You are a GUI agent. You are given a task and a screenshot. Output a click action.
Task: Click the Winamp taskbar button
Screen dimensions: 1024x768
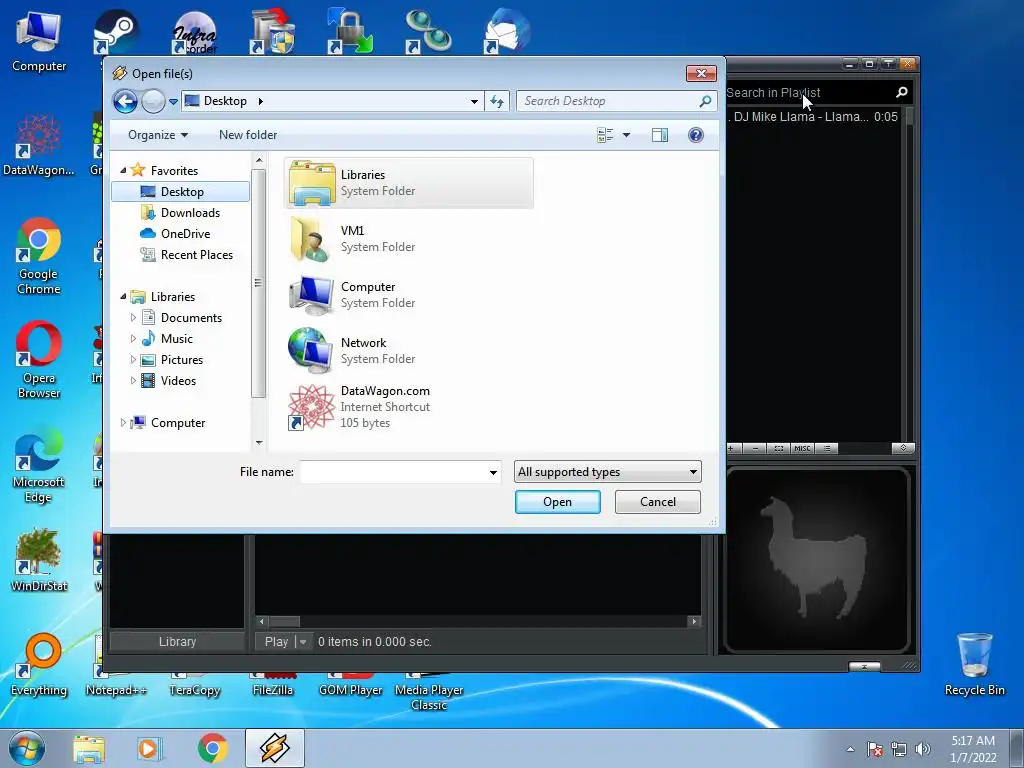coord(274,748)
